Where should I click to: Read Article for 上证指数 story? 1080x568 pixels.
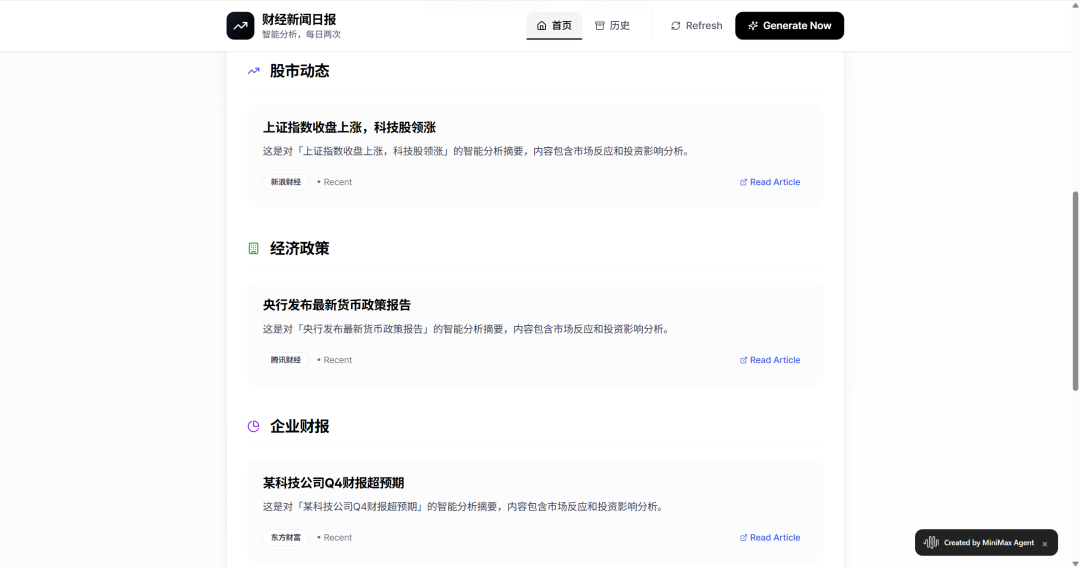coord(770,182)
